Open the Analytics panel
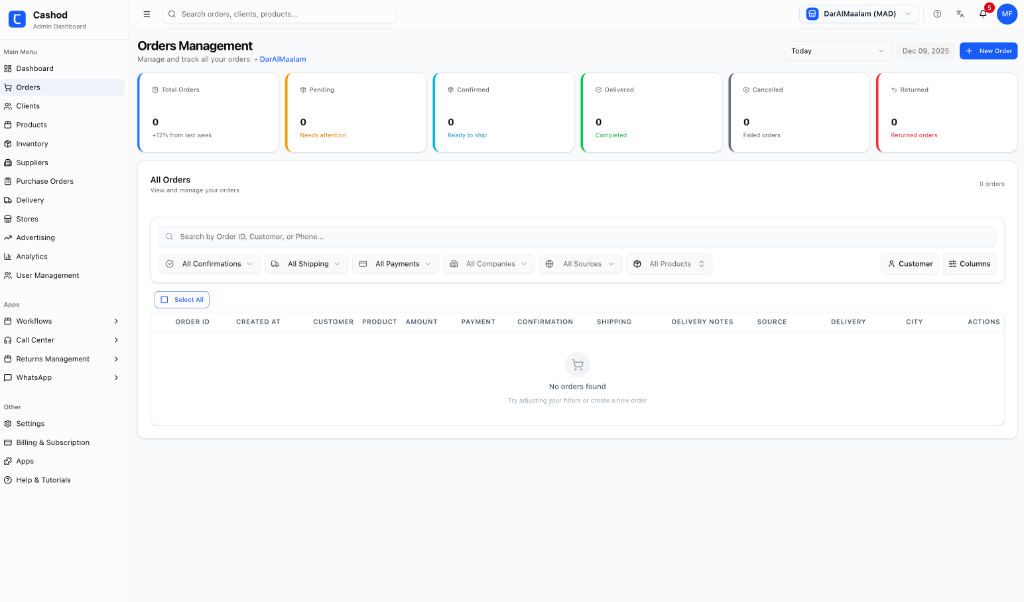Screen dimensions: 1024x602 tap(33, 256)
